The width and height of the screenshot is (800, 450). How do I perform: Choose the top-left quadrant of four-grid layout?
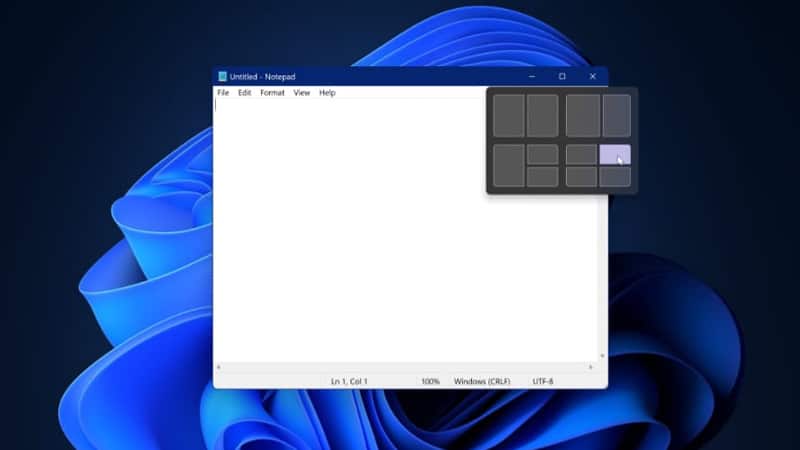click(x=581, y=154)
